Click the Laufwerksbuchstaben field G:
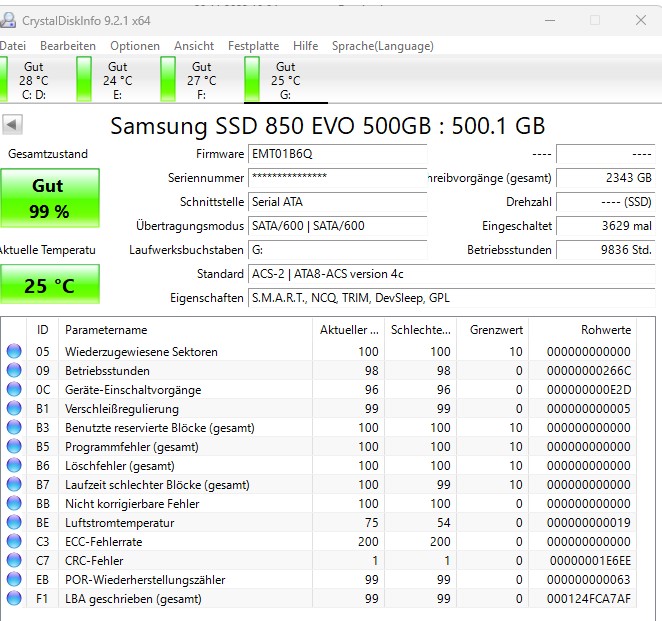The height and width of the screenshot is (621, 662). coord(338,250)
